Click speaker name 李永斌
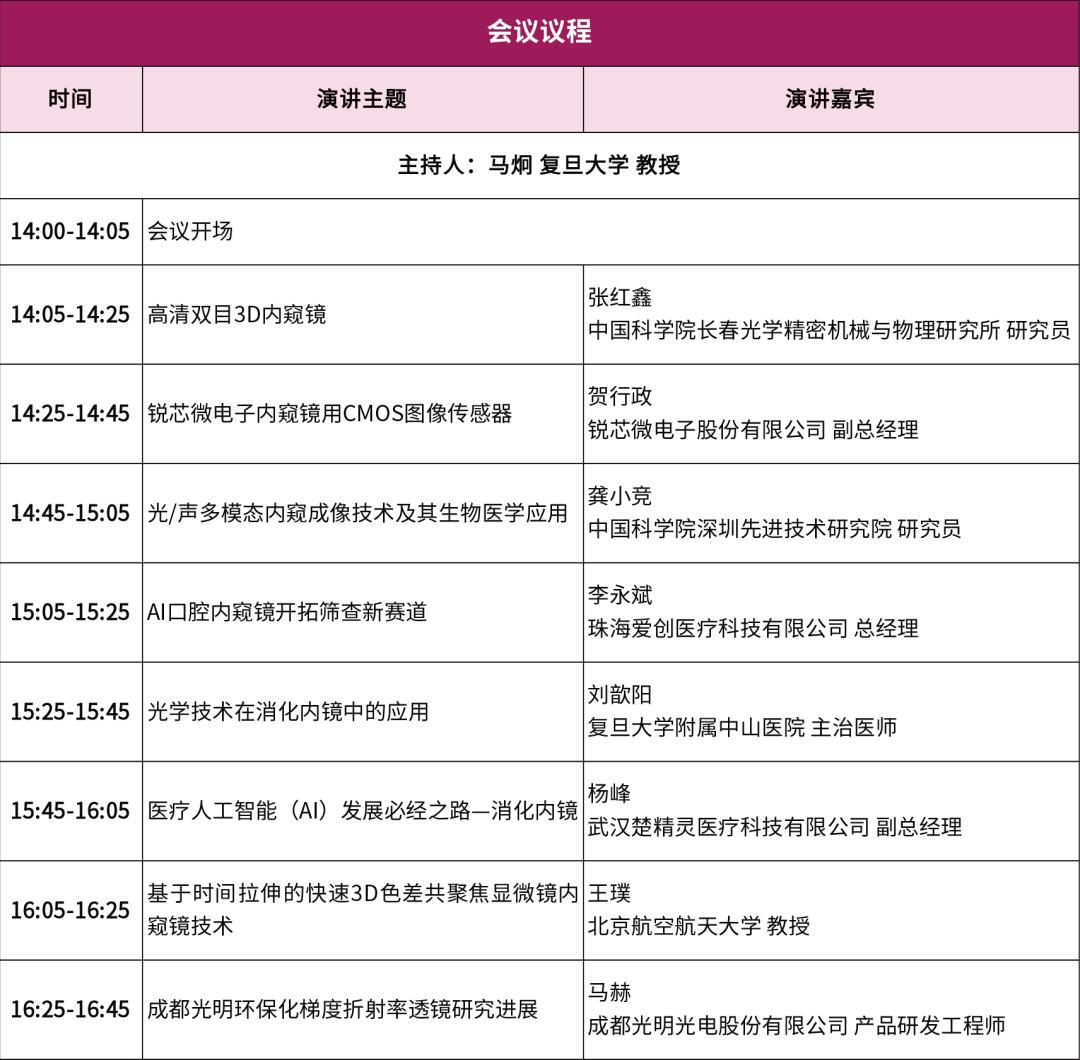1080x1060 pixels. pyautogui.click(x=620, y=595)
